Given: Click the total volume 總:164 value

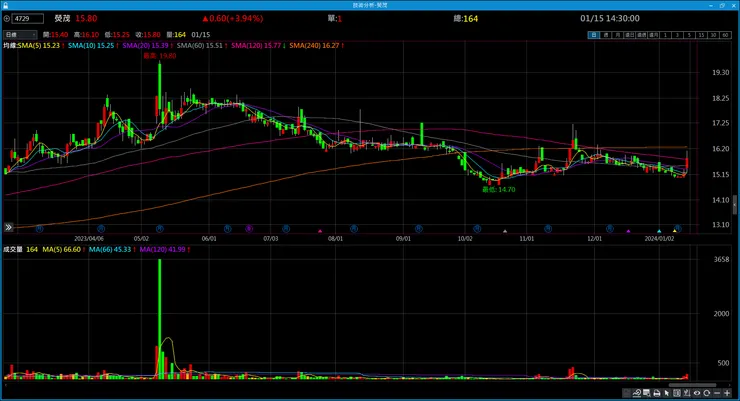Looking at the screenshot, I should [x=465, y=18].
